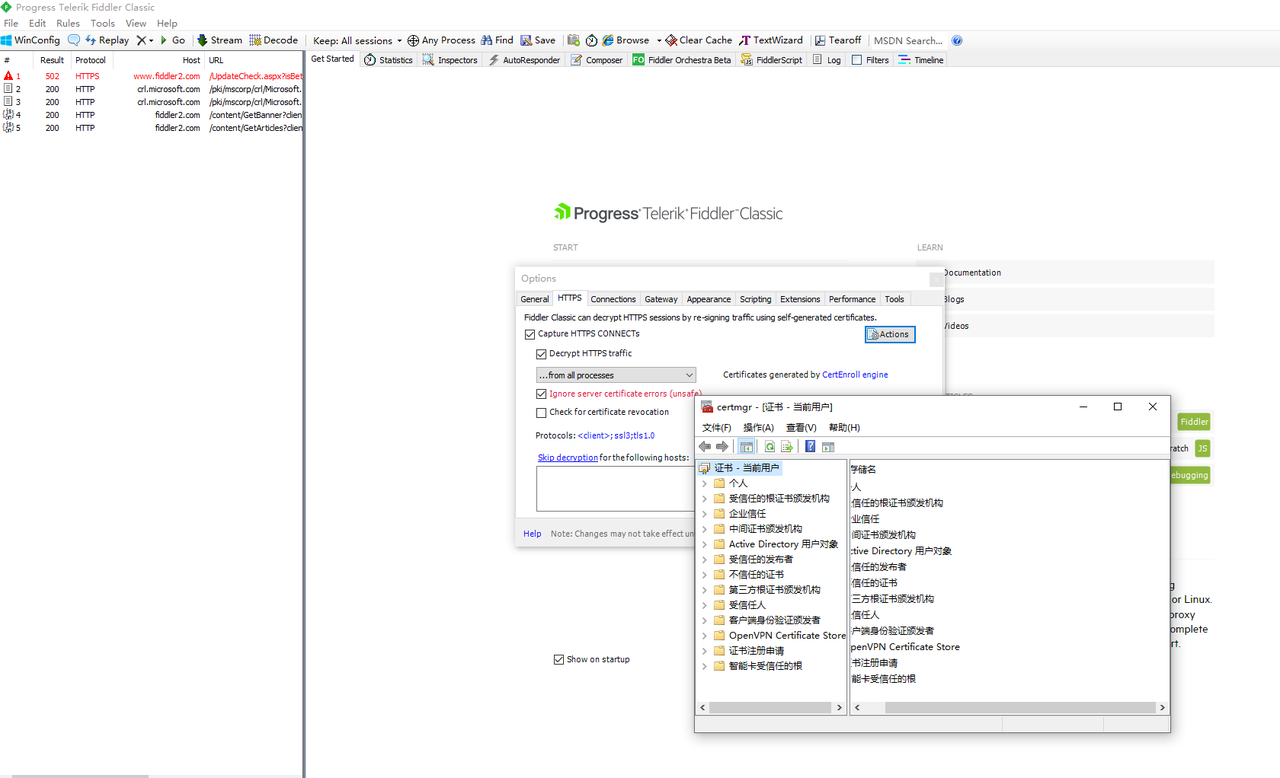The height and width of the screenshot is (778, 1280).
Task: Select session 1 with 502 error
Action: [152, 76]
